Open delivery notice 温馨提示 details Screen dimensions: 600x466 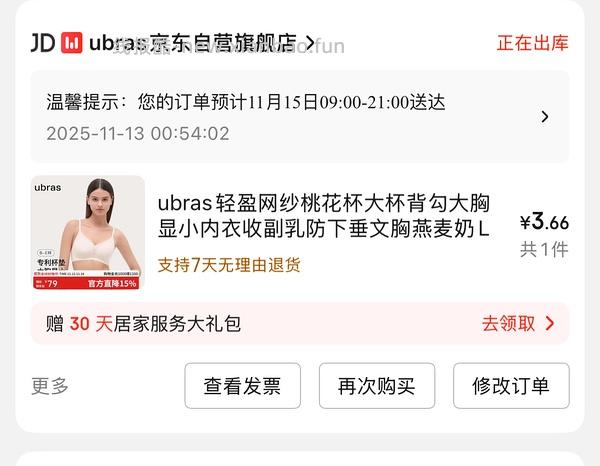tap(300, 117)
